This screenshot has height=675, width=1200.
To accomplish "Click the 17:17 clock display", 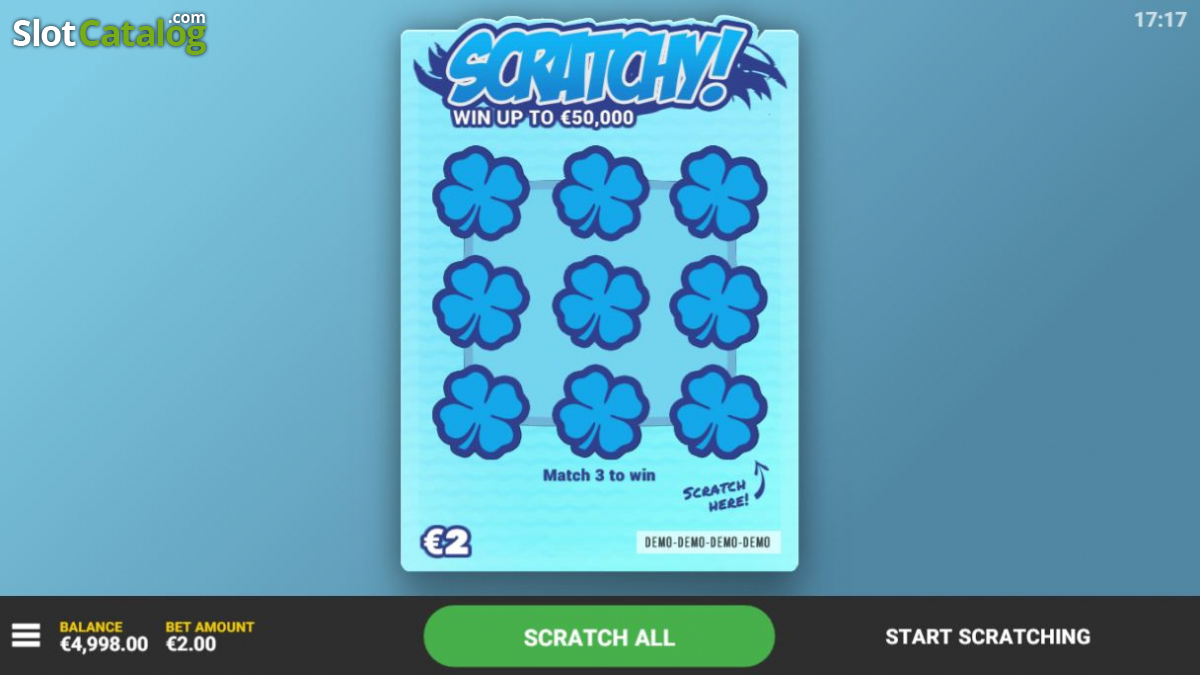I will coord(1160,20).
